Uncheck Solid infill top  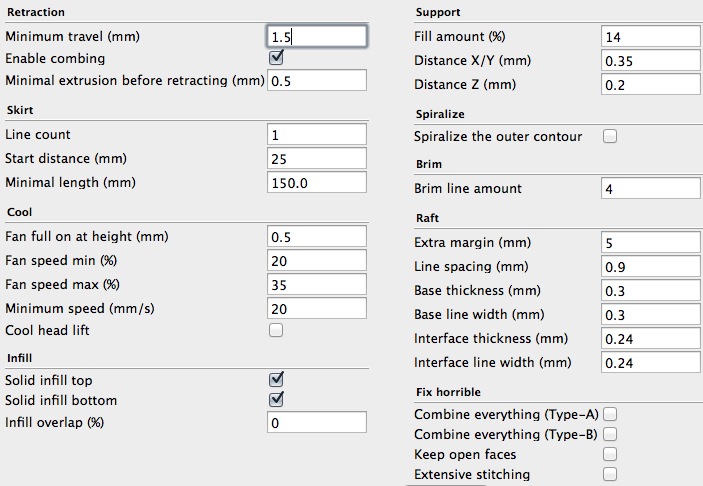click(x=276, y=380)
